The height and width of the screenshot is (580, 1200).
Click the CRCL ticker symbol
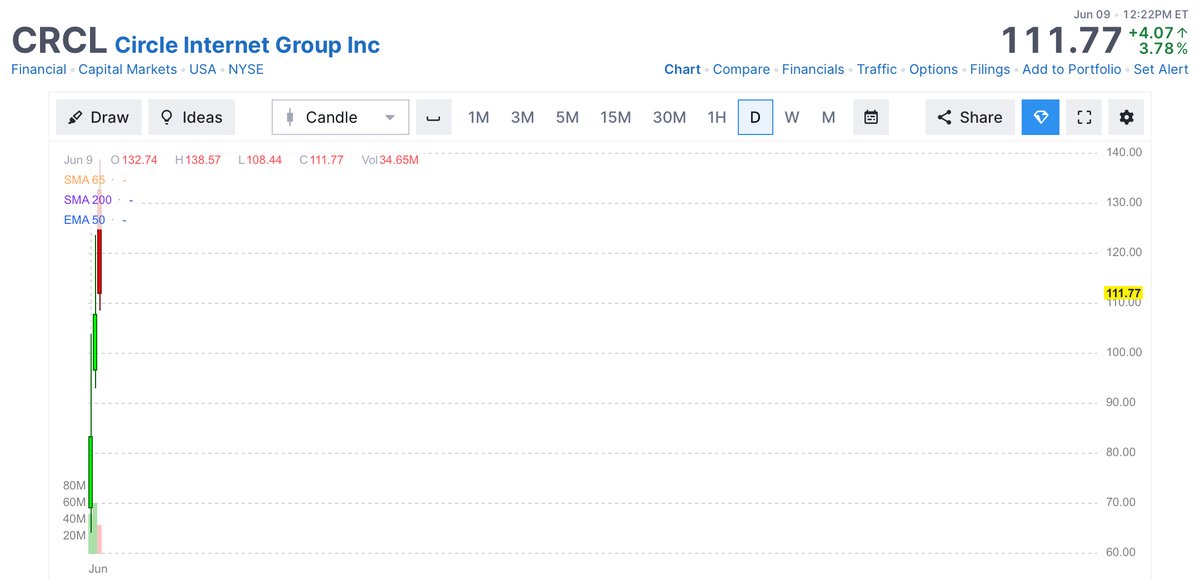point(58,42)
